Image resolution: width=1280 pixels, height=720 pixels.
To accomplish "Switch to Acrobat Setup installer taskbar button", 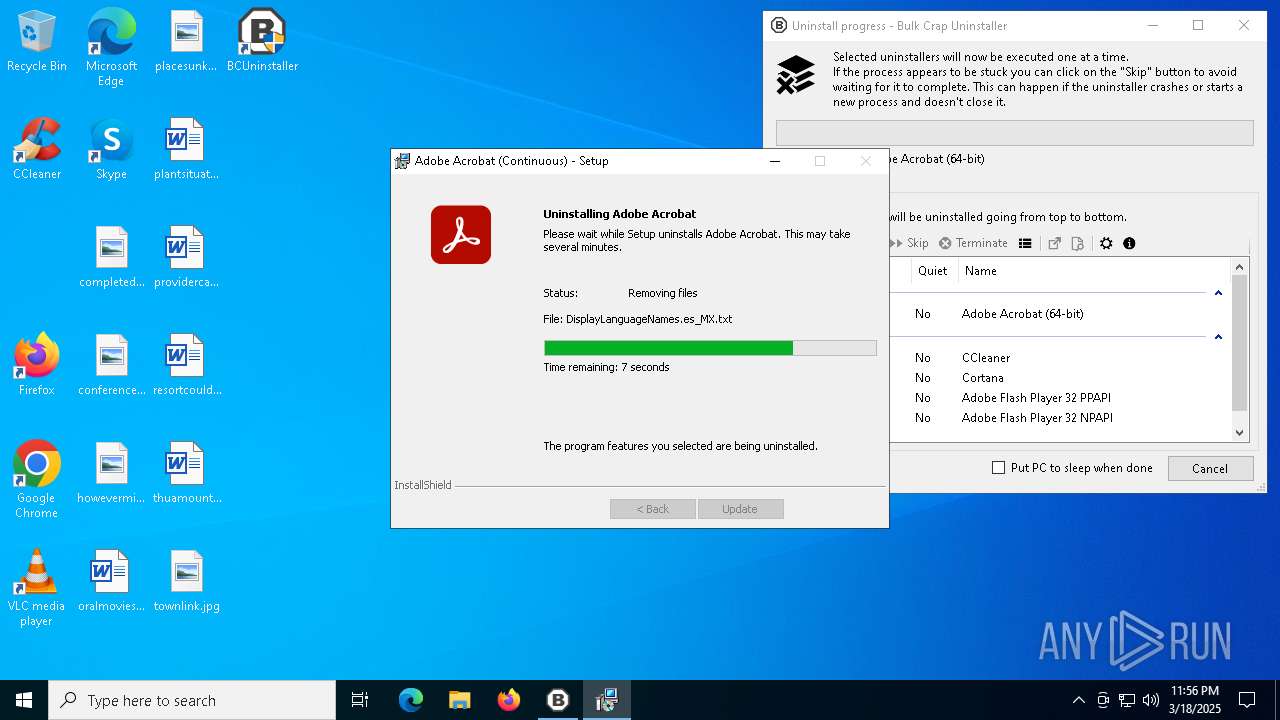I will (x=607, y=700).
